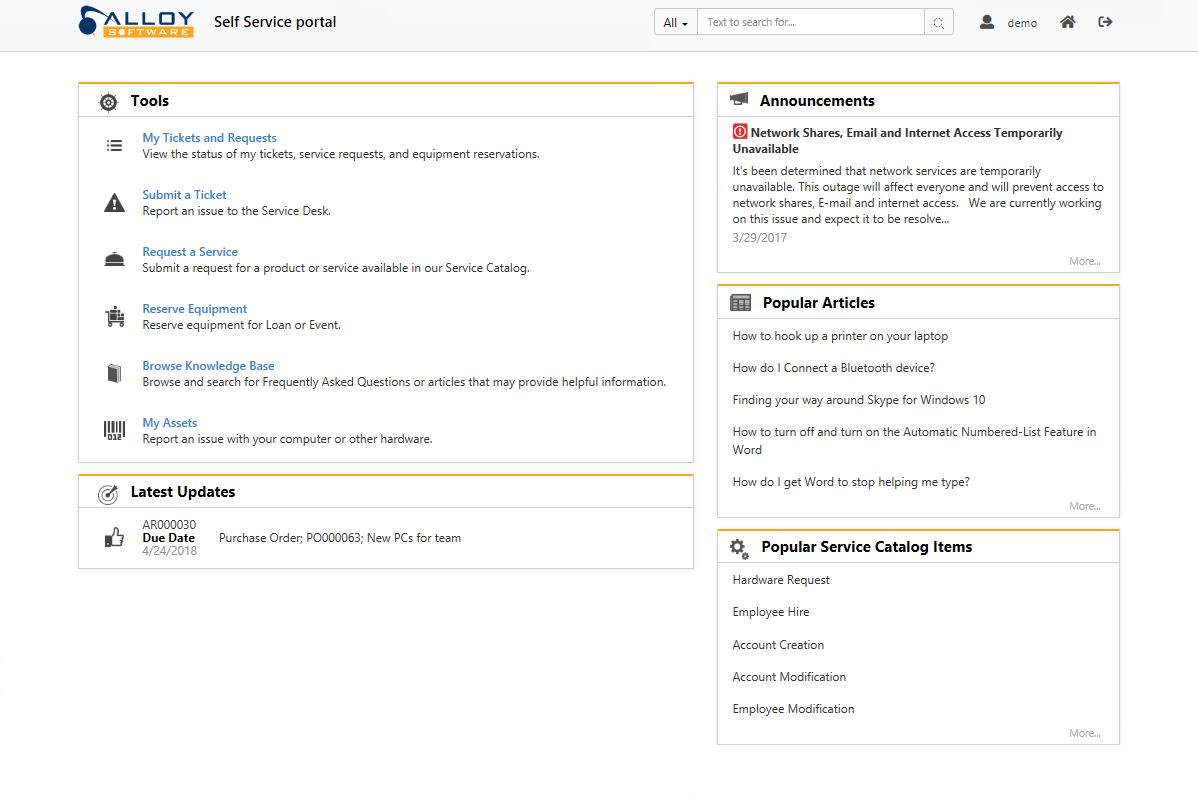Open Word stop helping me type article
1198x800 pixels.
tap(850, 482)
